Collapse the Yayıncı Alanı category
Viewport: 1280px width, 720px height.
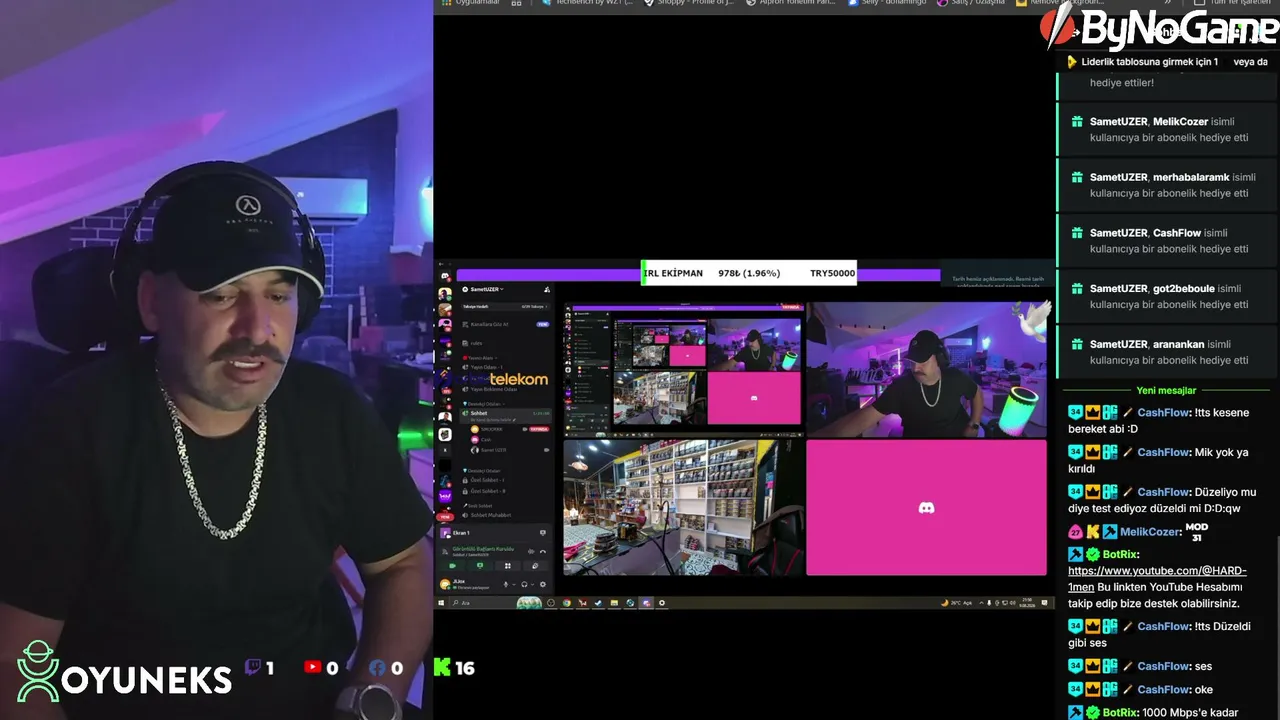coord(481,357)
